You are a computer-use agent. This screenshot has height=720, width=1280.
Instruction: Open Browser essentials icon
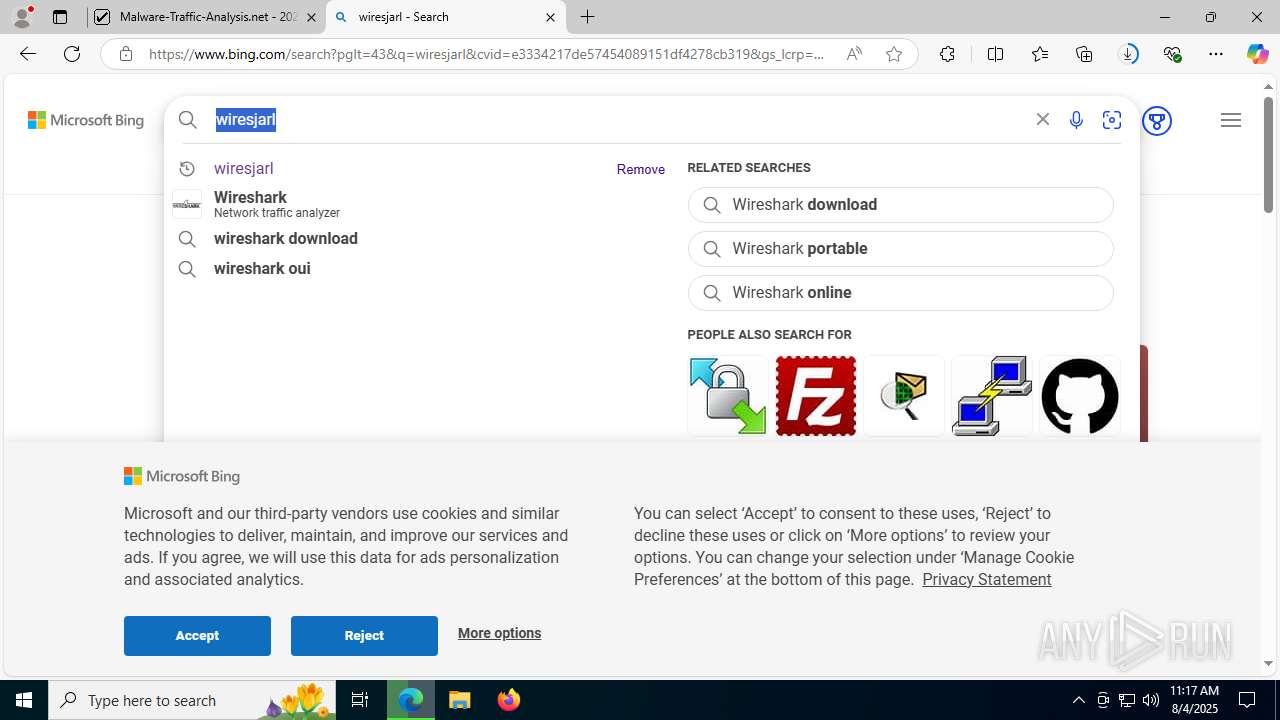pyautogui.click(x=1173, y=54)
